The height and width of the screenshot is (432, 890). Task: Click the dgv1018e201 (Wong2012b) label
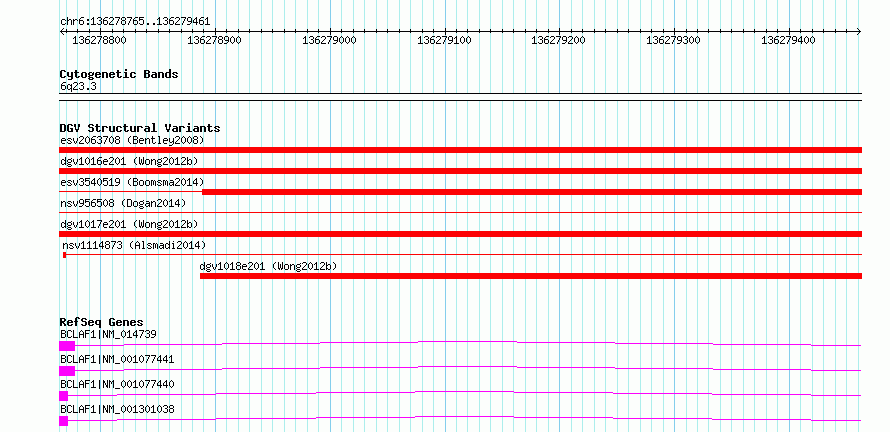pos(268,266)
